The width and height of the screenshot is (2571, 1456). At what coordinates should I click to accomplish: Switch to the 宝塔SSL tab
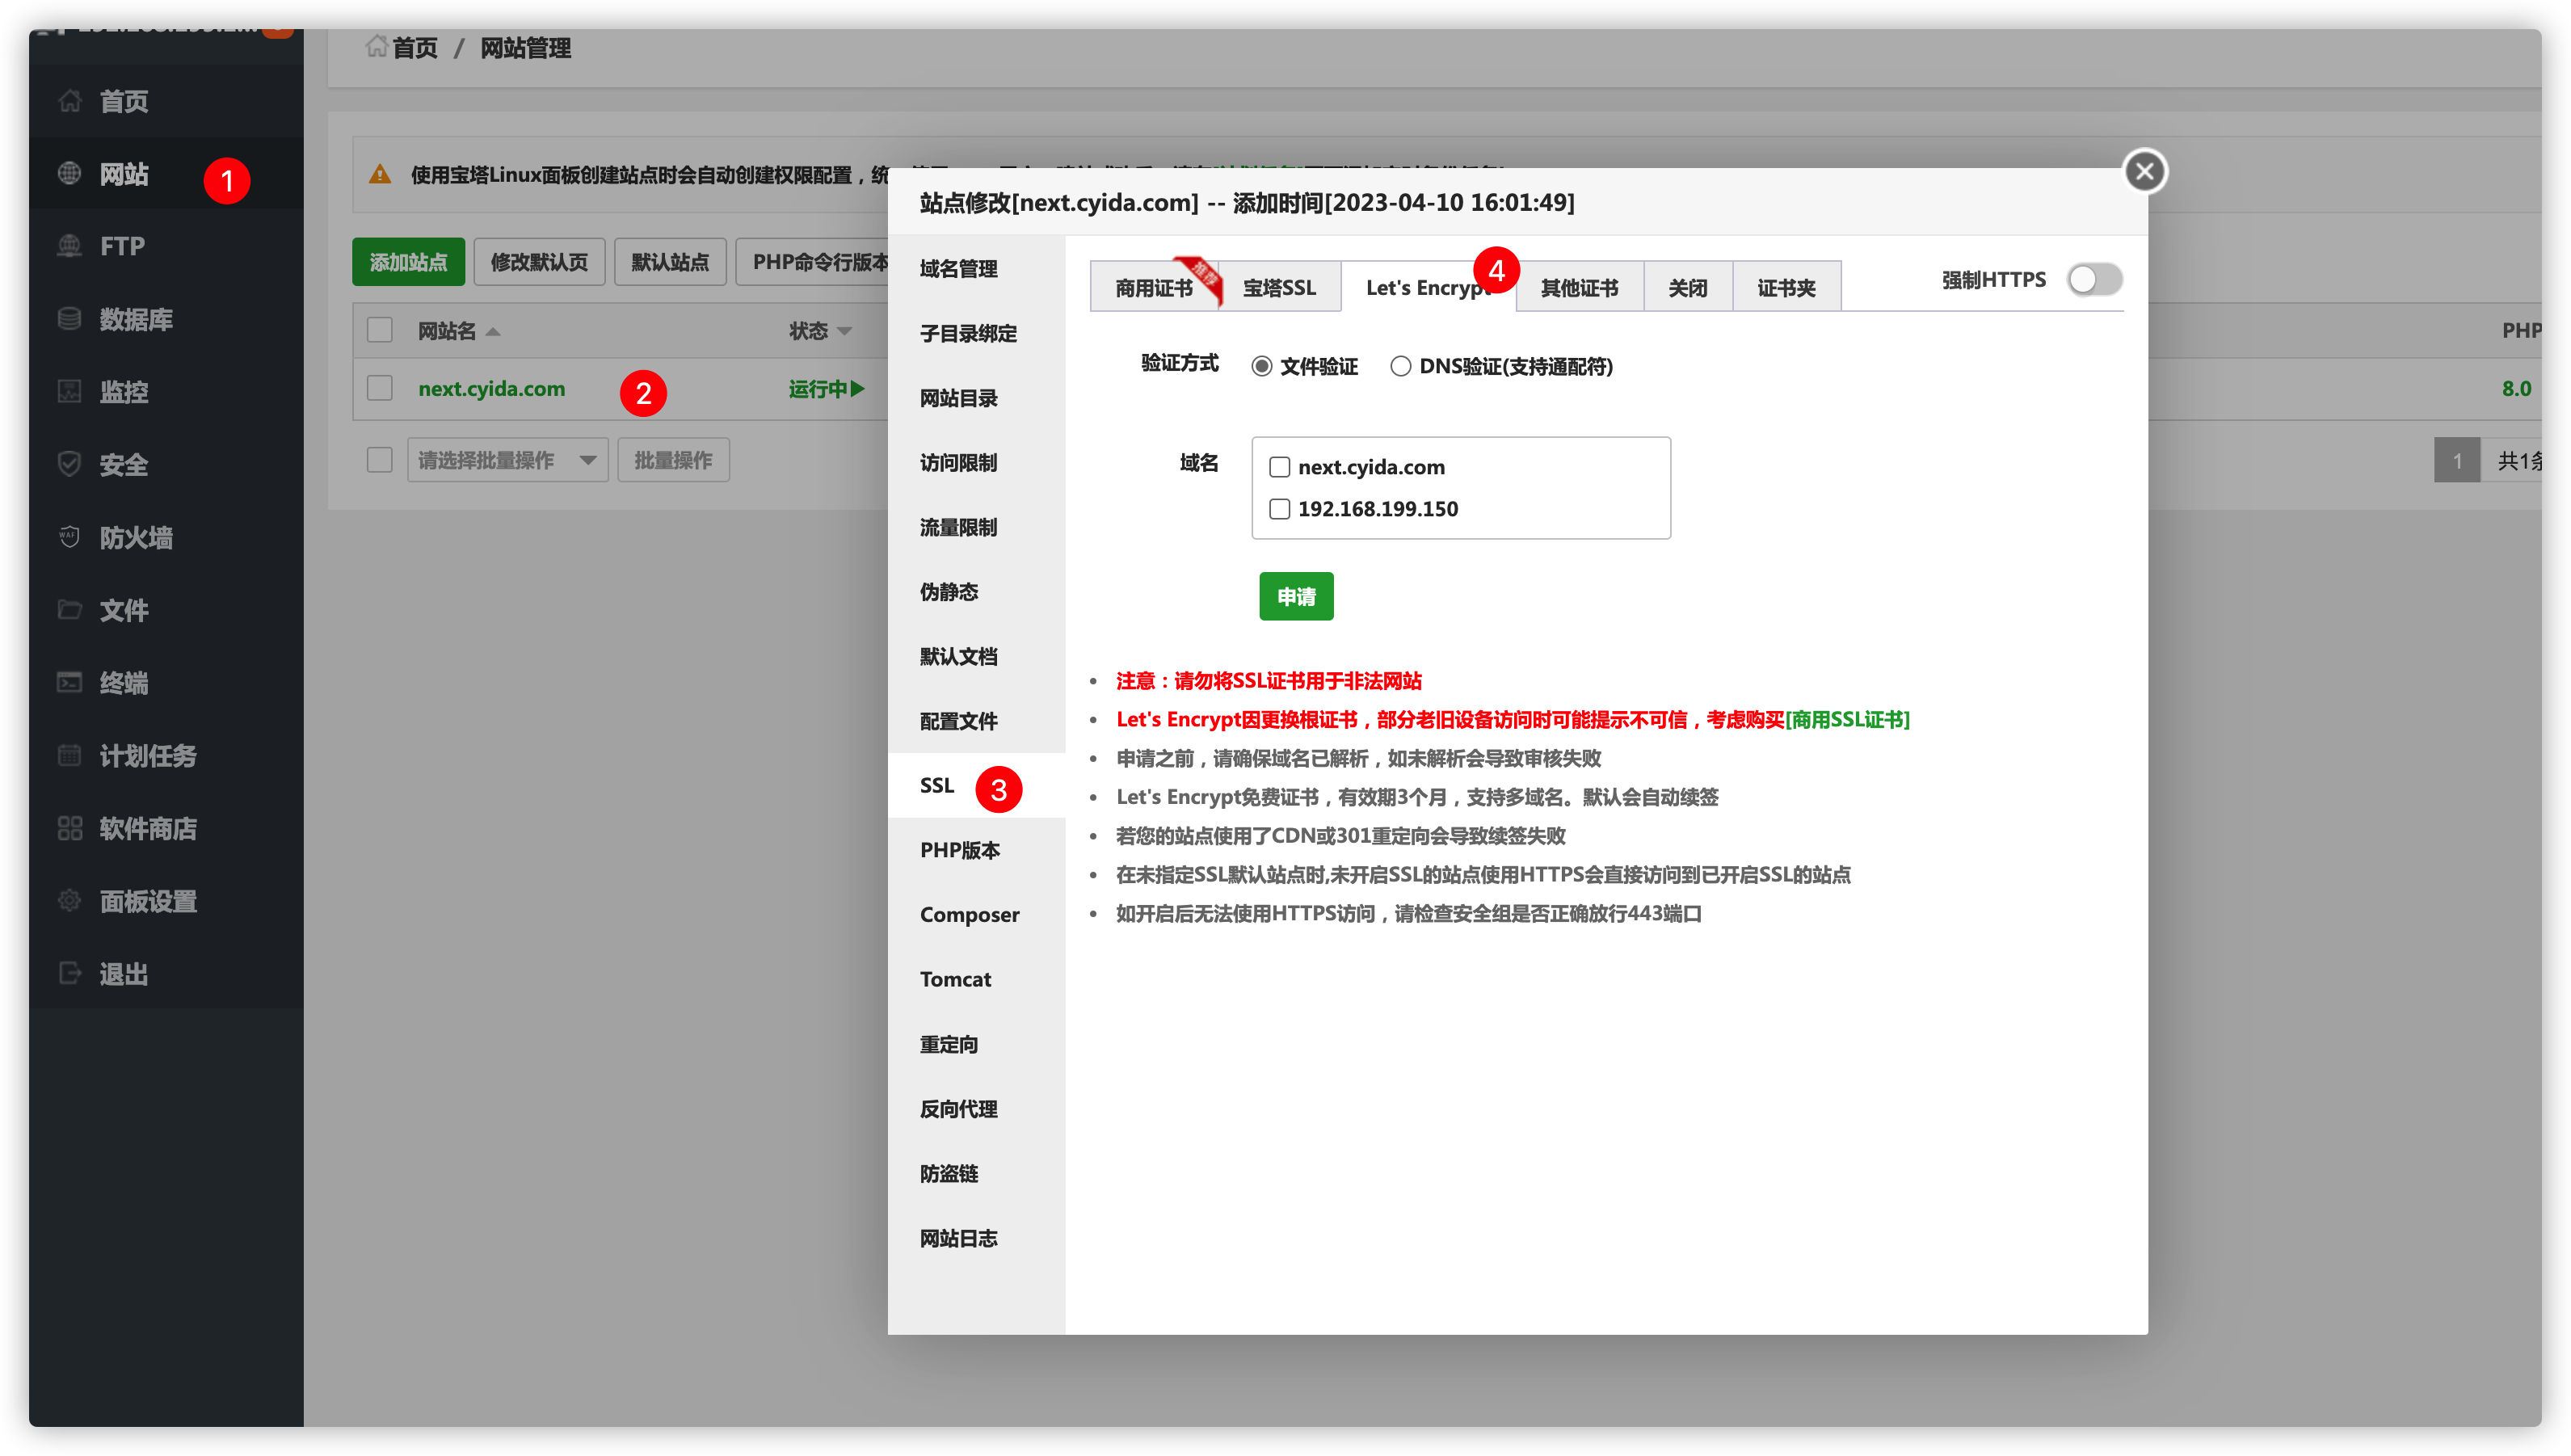pos(1278,288)
